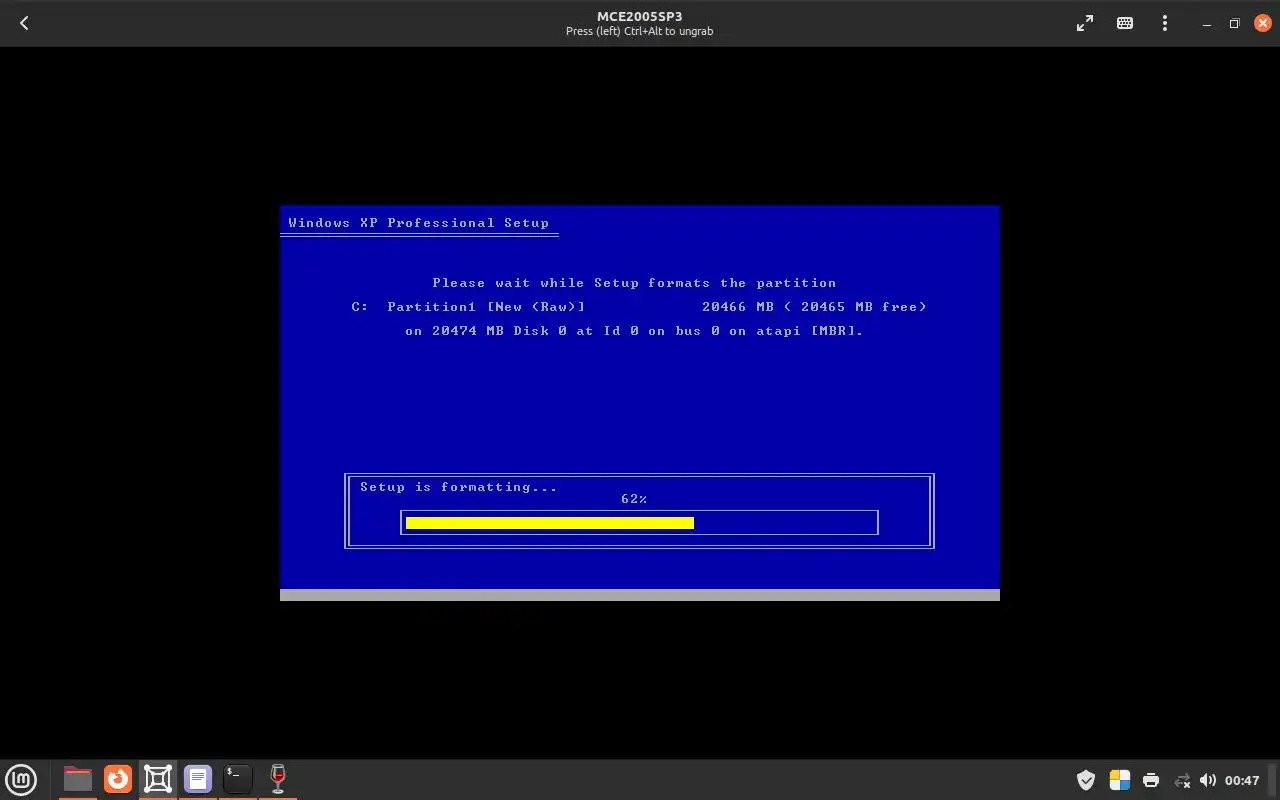This screenshot has width=1280, height=800.
Task: Click 'Please wait while Setup formats the partition'
Action: [x=634, y=283]
